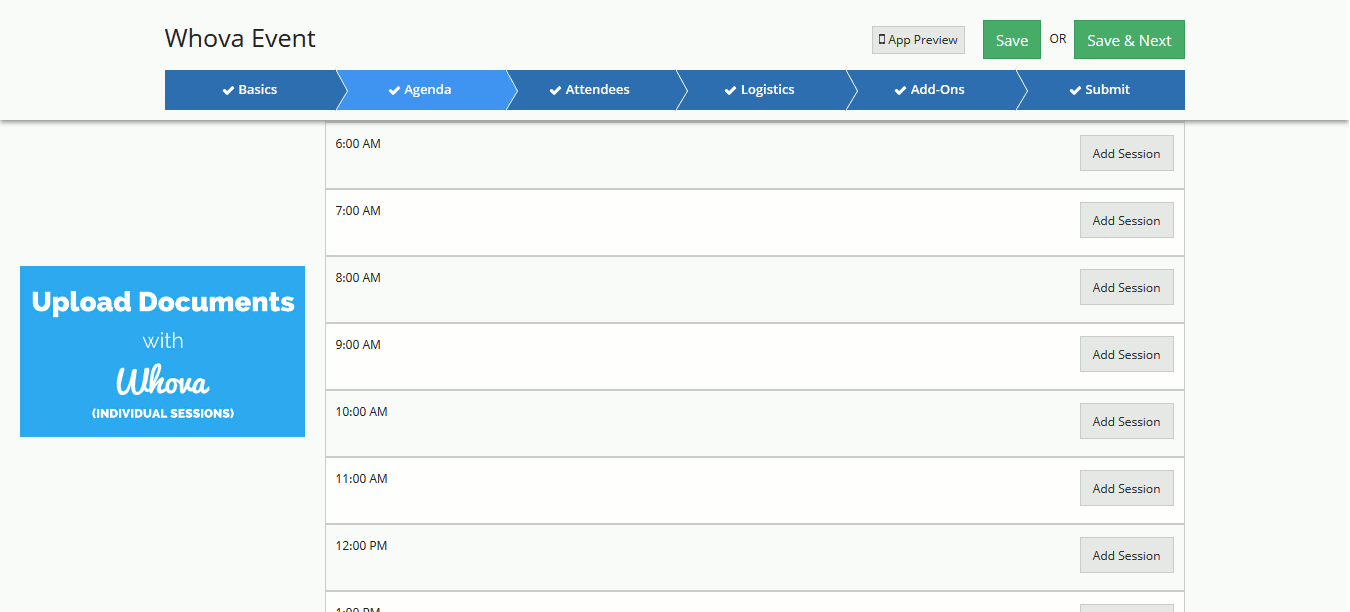
Task: Click the Upload Documents with Whova banner
Action: click(x=162, y=351)
